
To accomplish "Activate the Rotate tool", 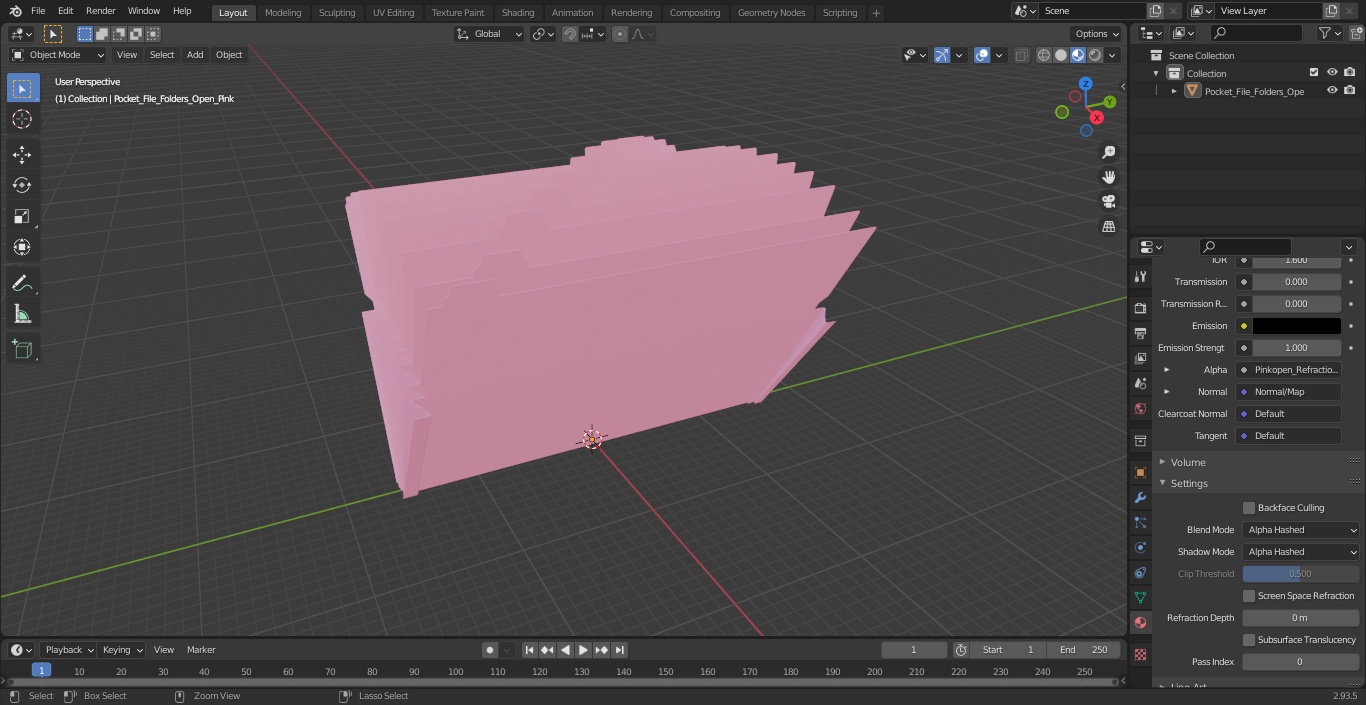I will [22, 185].
